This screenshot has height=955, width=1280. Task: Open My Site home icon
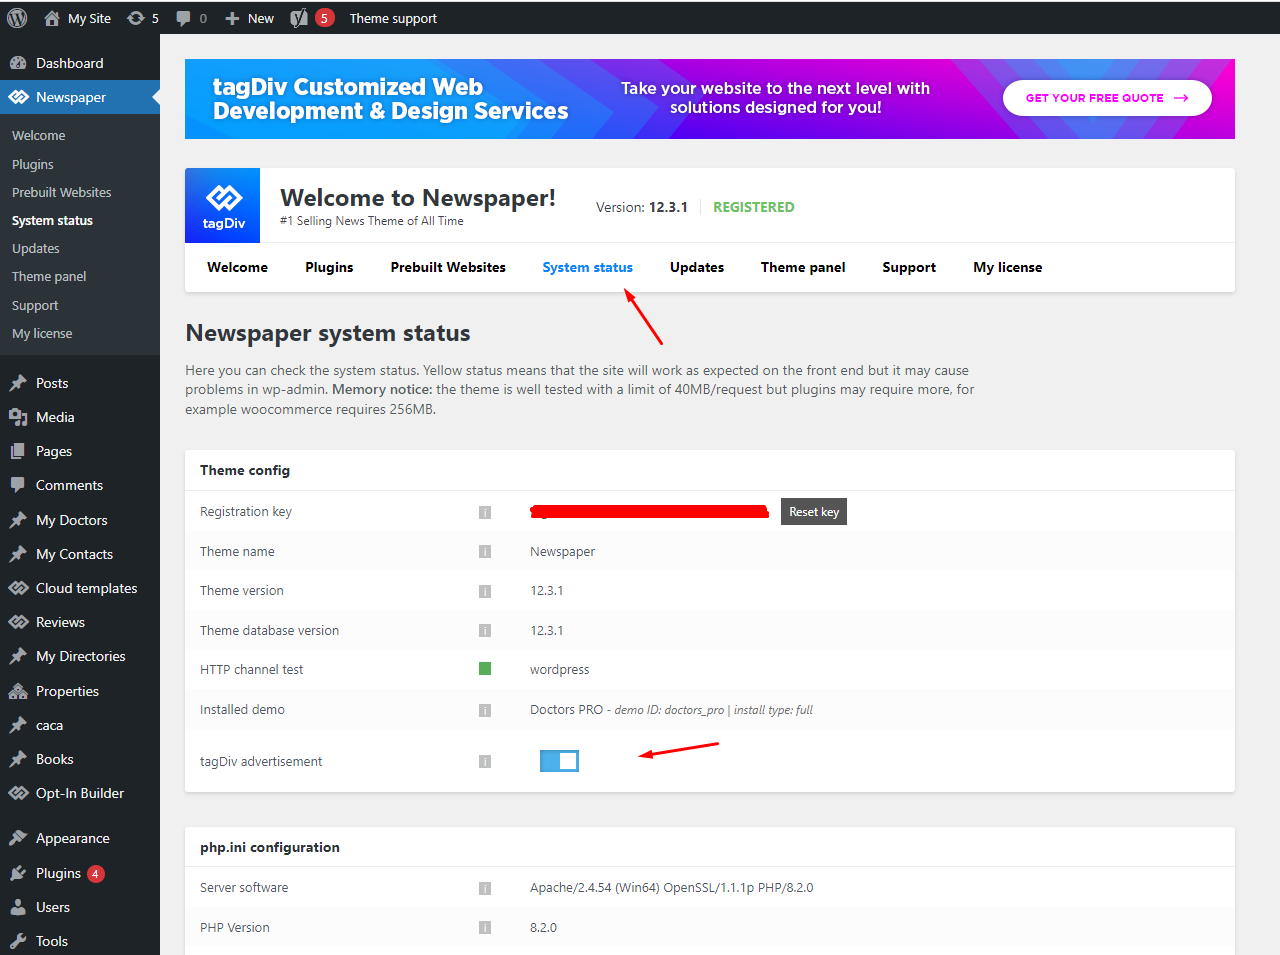[x=52, y=18]
